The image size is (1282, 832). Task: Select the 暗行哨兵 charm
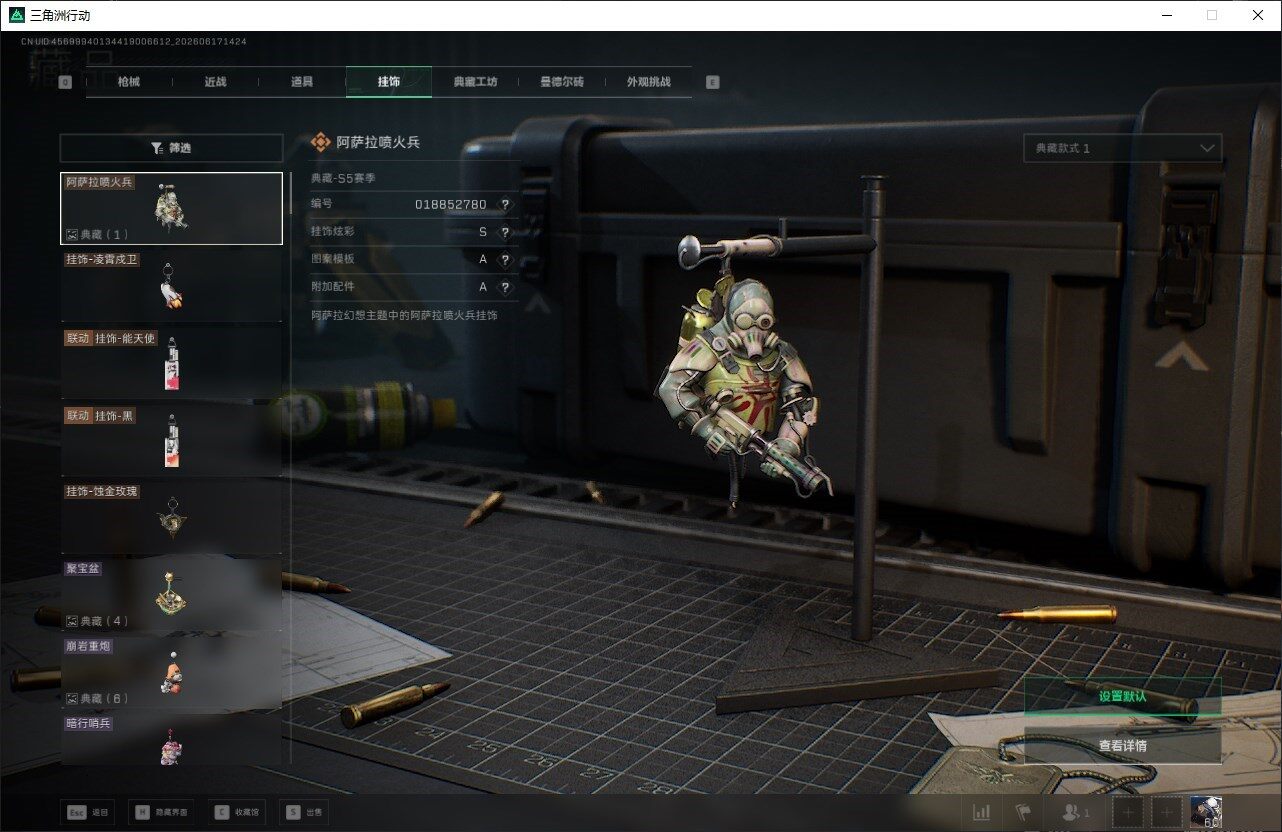(171, 739)
